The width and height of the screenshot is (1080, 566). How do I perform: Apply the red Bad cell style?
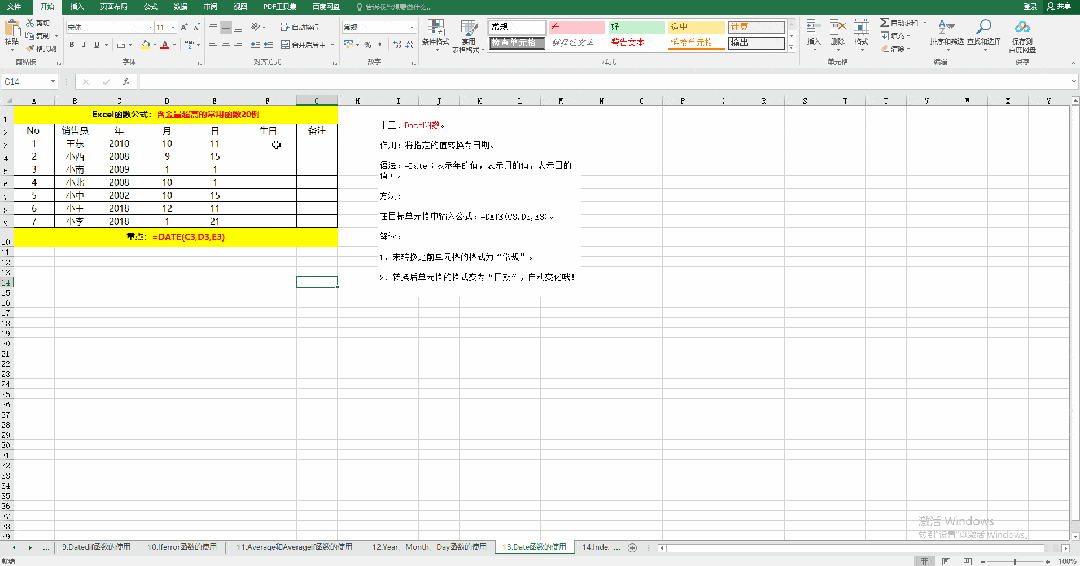(577, 27)
